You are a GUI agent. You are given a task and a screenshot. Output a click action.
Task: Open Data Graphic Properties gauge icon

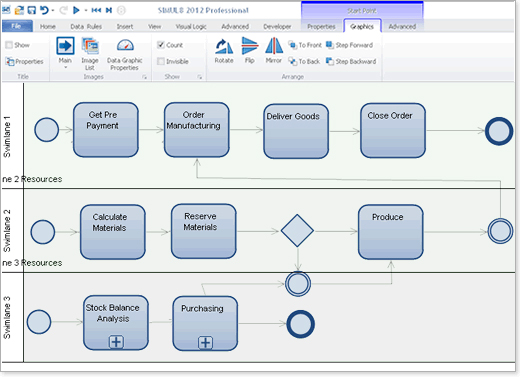125,45
